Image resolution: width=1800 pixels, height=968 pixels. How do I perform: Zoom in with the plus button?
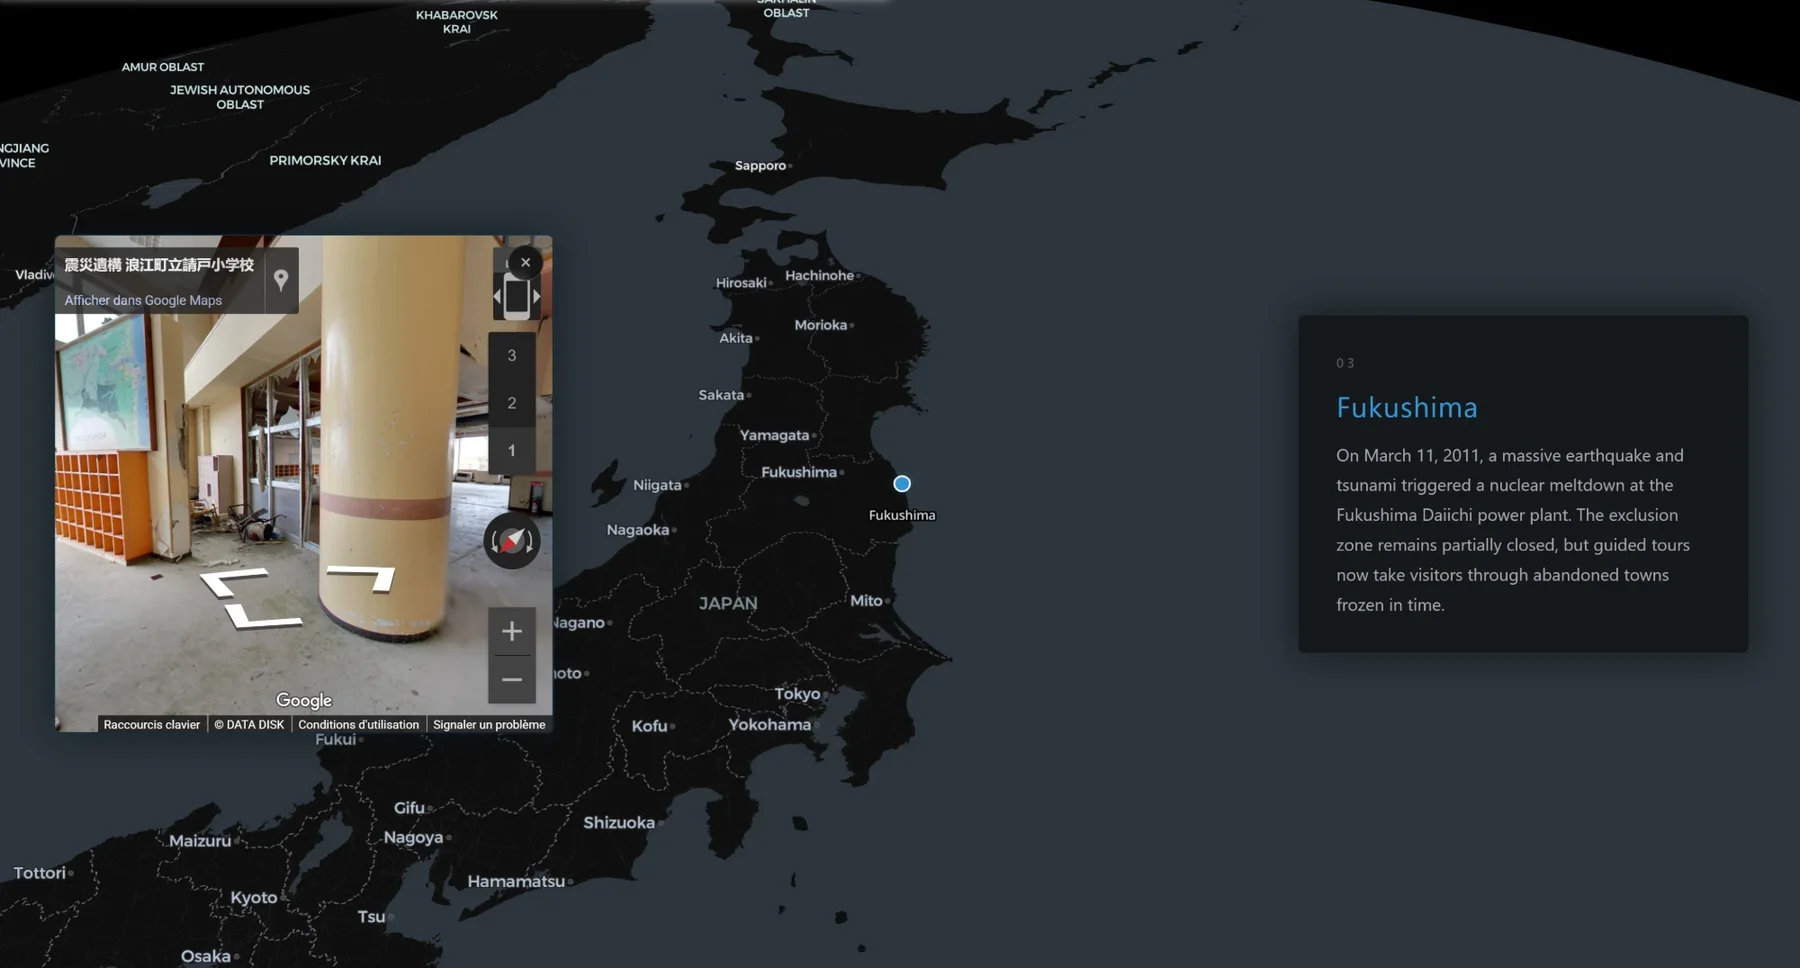tap(512, 631)
